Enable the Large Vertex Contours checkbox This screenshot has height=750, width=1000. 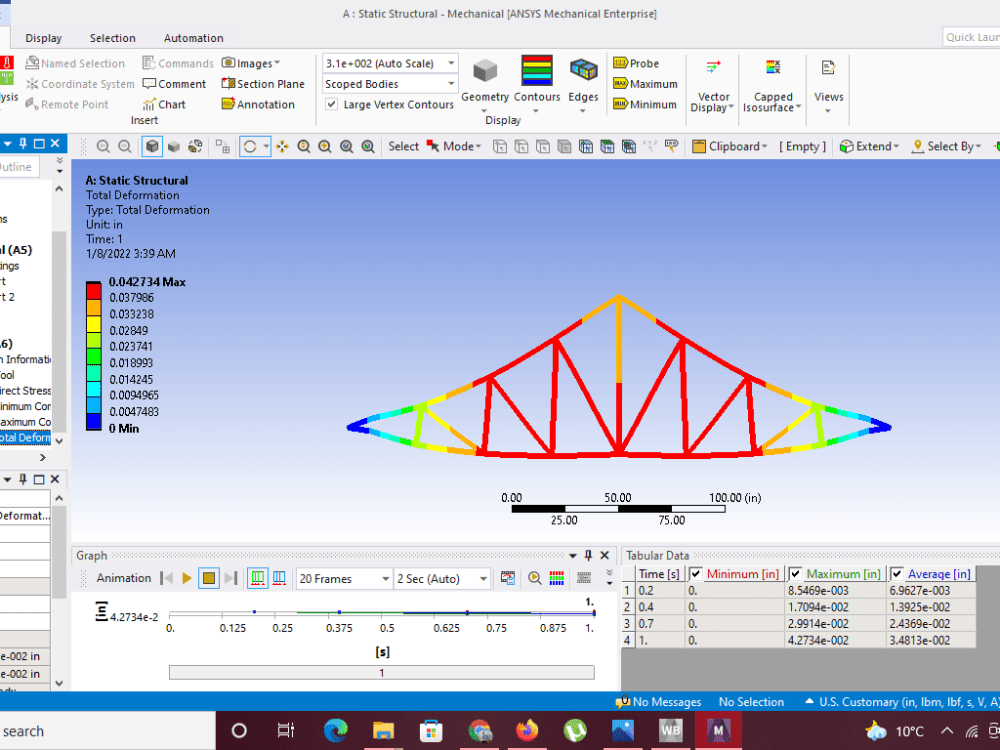331,104
